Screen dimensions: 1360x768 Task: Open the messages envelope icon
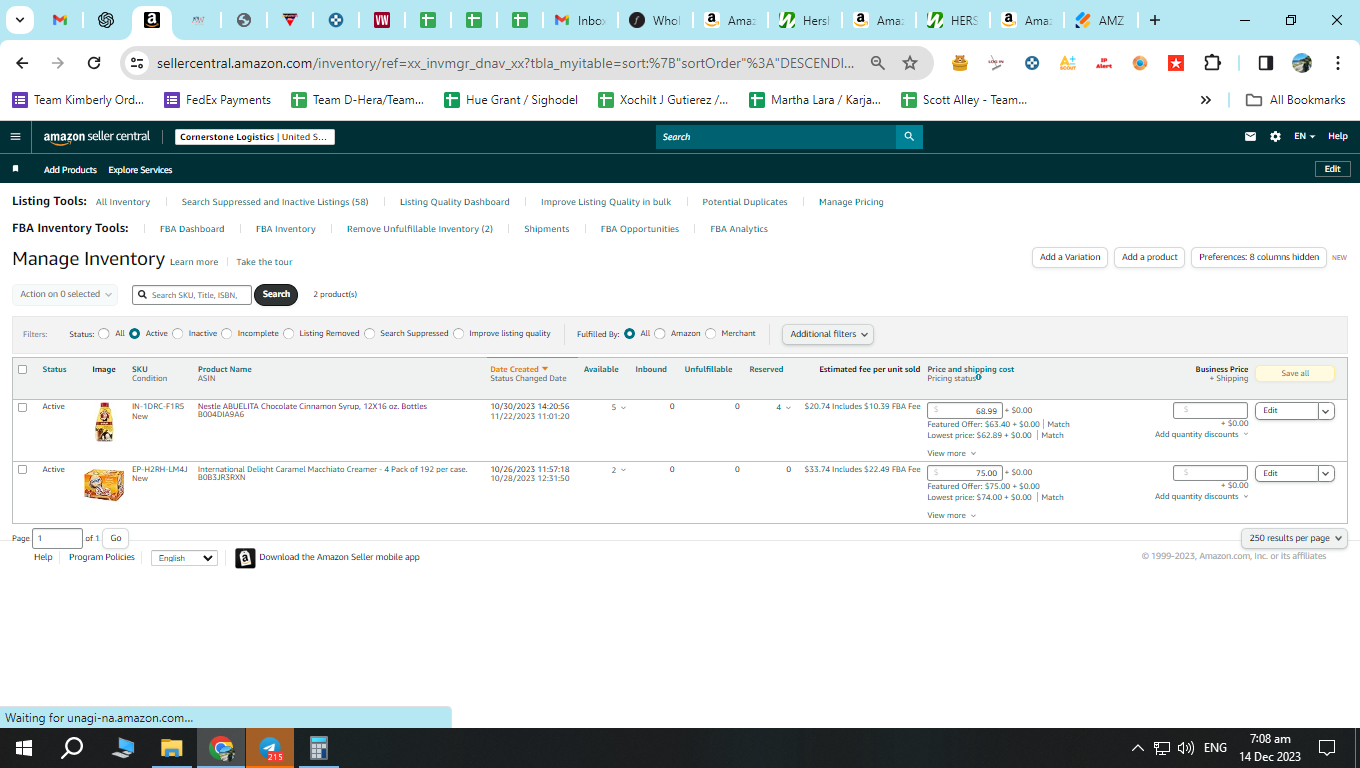1250,137
